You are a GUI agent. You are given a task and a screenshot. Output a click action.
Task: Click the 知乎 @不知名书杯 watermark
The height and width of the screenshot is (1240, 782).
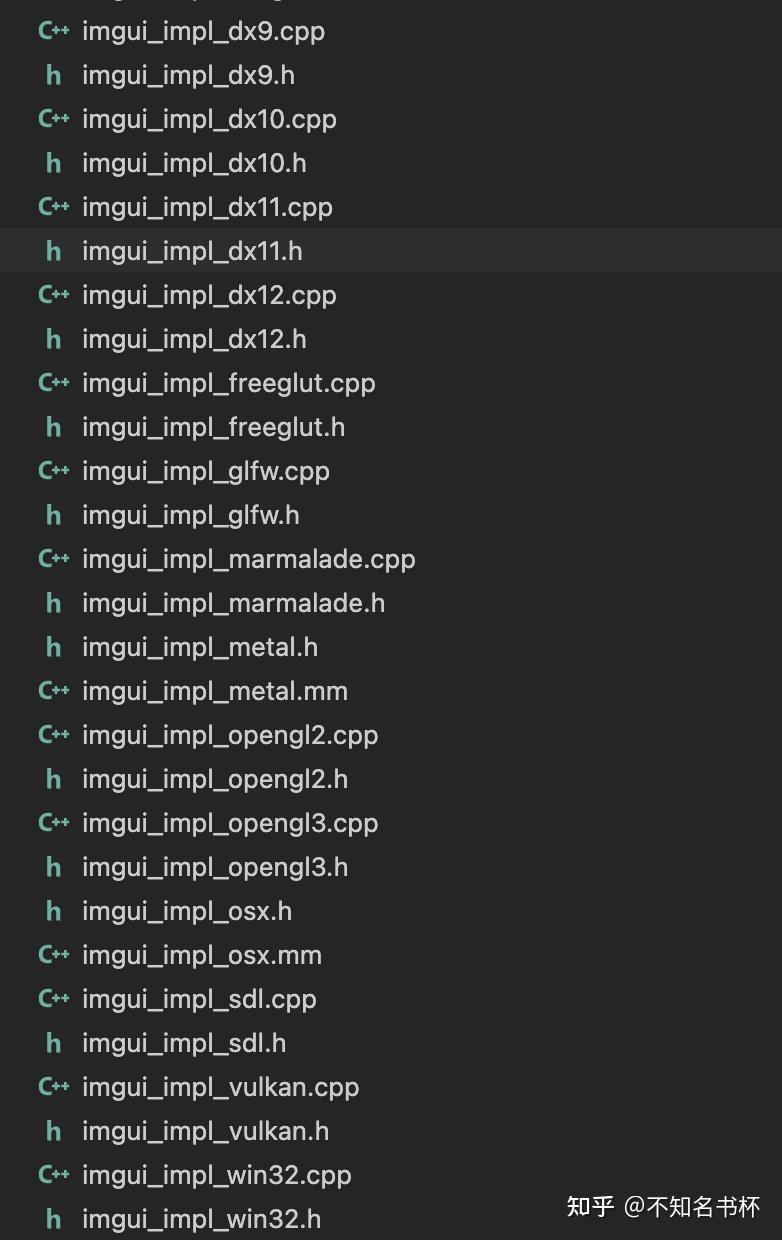[663, 1206]
